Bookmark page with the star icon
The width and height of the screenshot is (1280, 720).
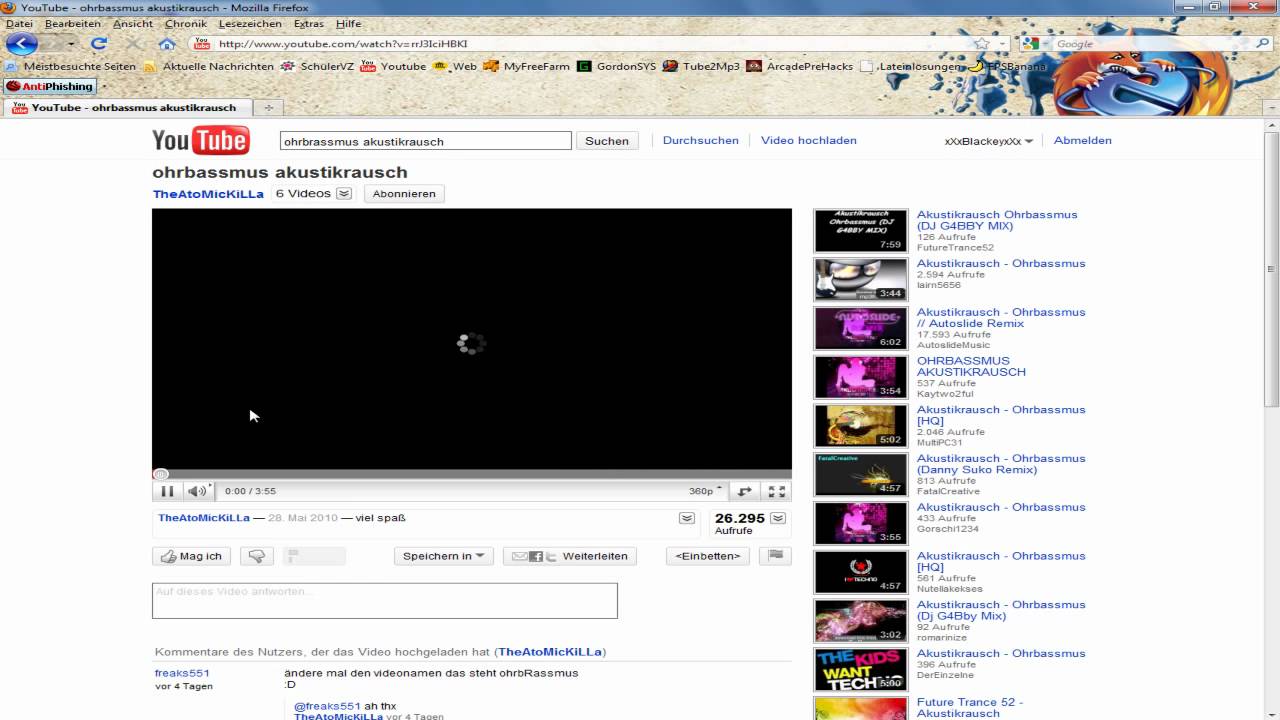coord(982,44)
